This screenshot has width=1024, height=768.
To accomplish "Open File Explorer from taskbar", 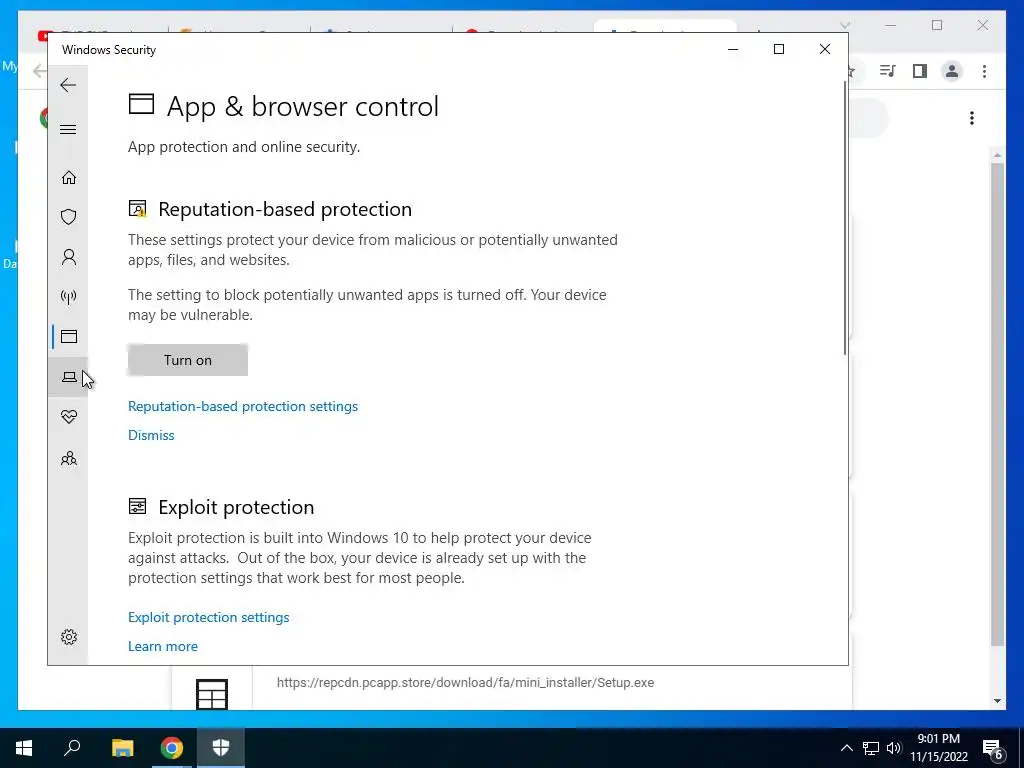I will 122,748.
